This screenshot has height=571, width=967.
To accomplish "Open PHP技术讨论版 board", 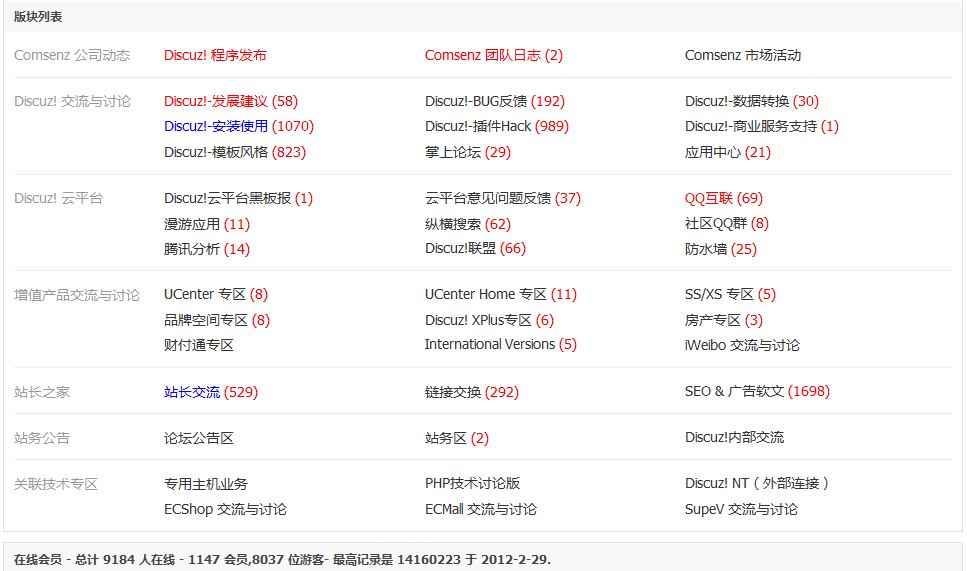I will (x=472, y=483).
